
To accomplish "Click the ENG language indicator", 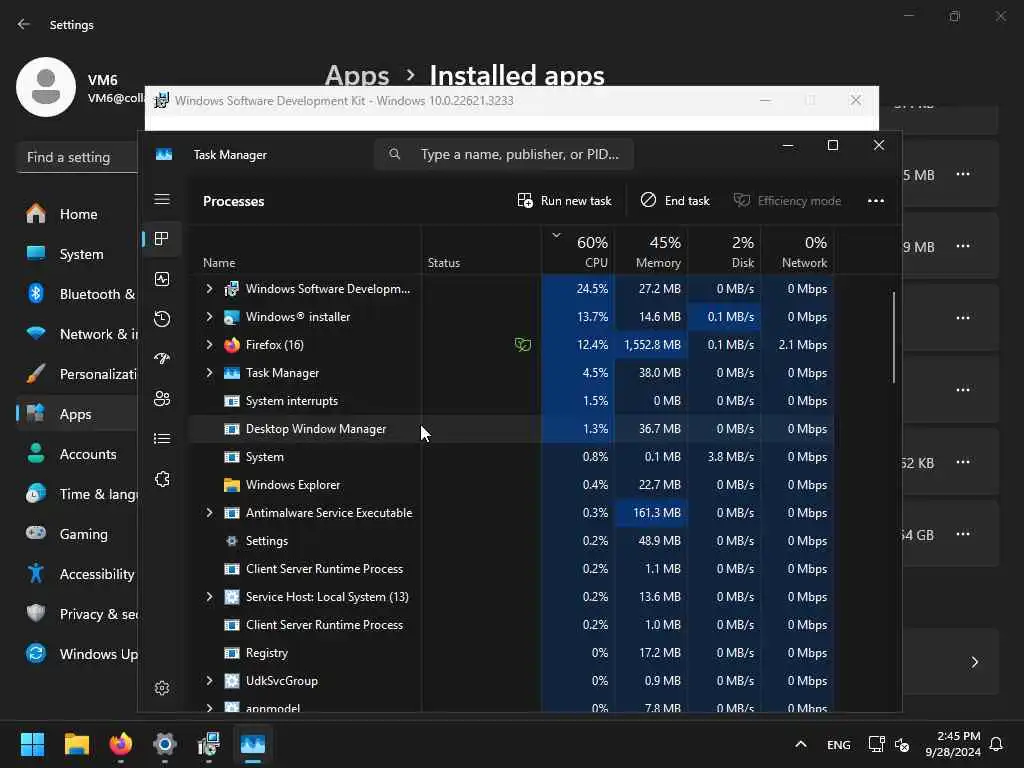I will (839, 744).
